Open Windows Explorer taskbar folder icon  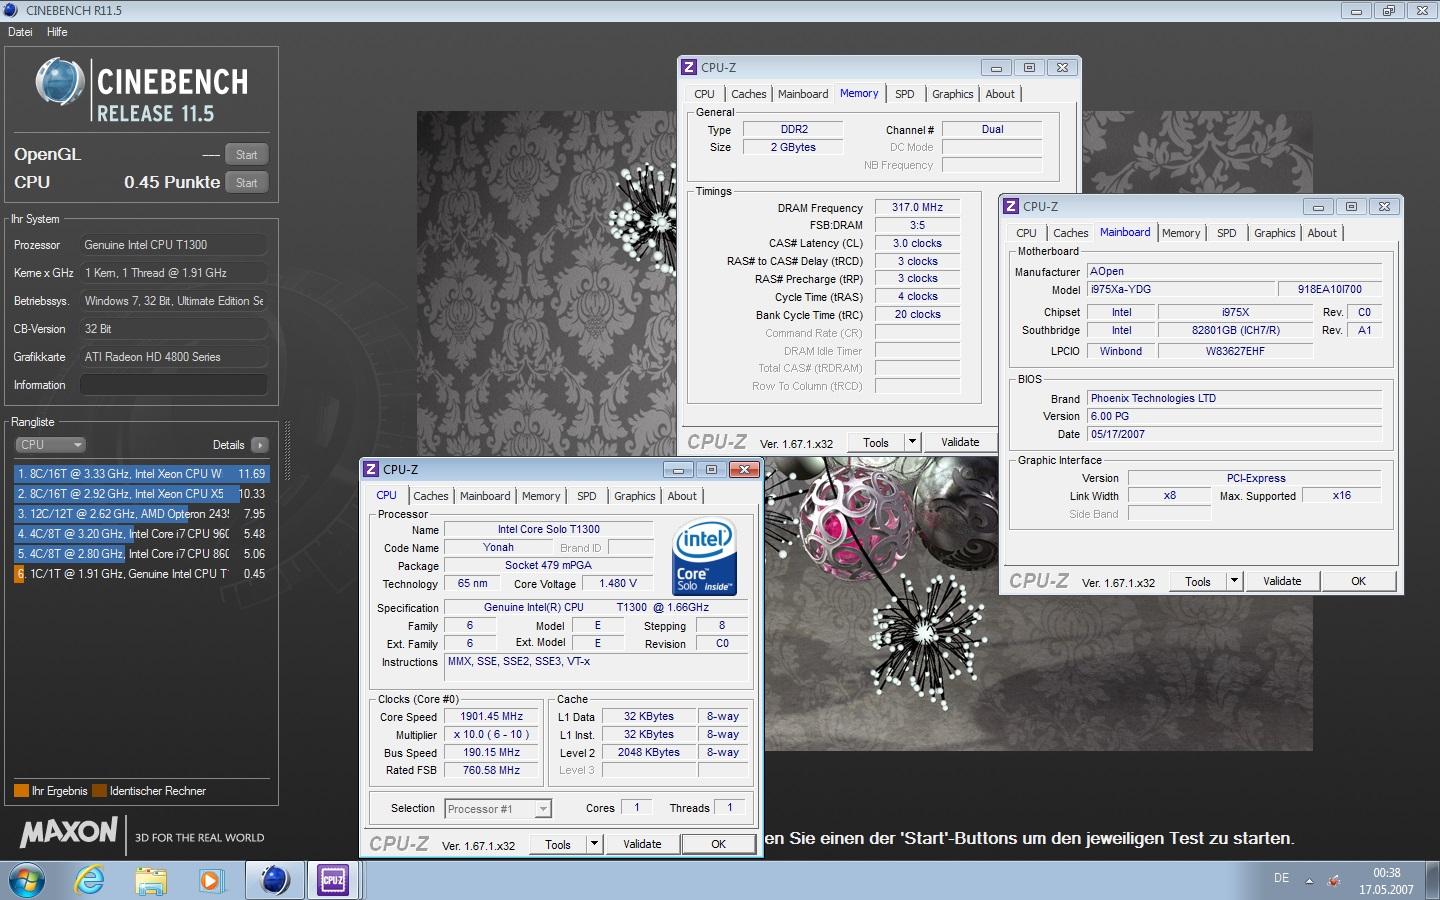[x=151, y=881]
